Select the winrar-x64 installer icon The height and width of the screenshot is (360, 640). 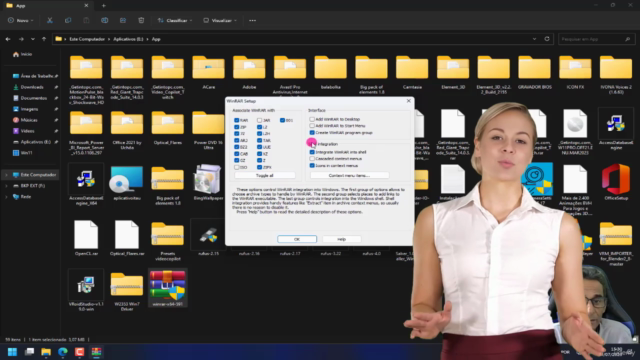168,288
